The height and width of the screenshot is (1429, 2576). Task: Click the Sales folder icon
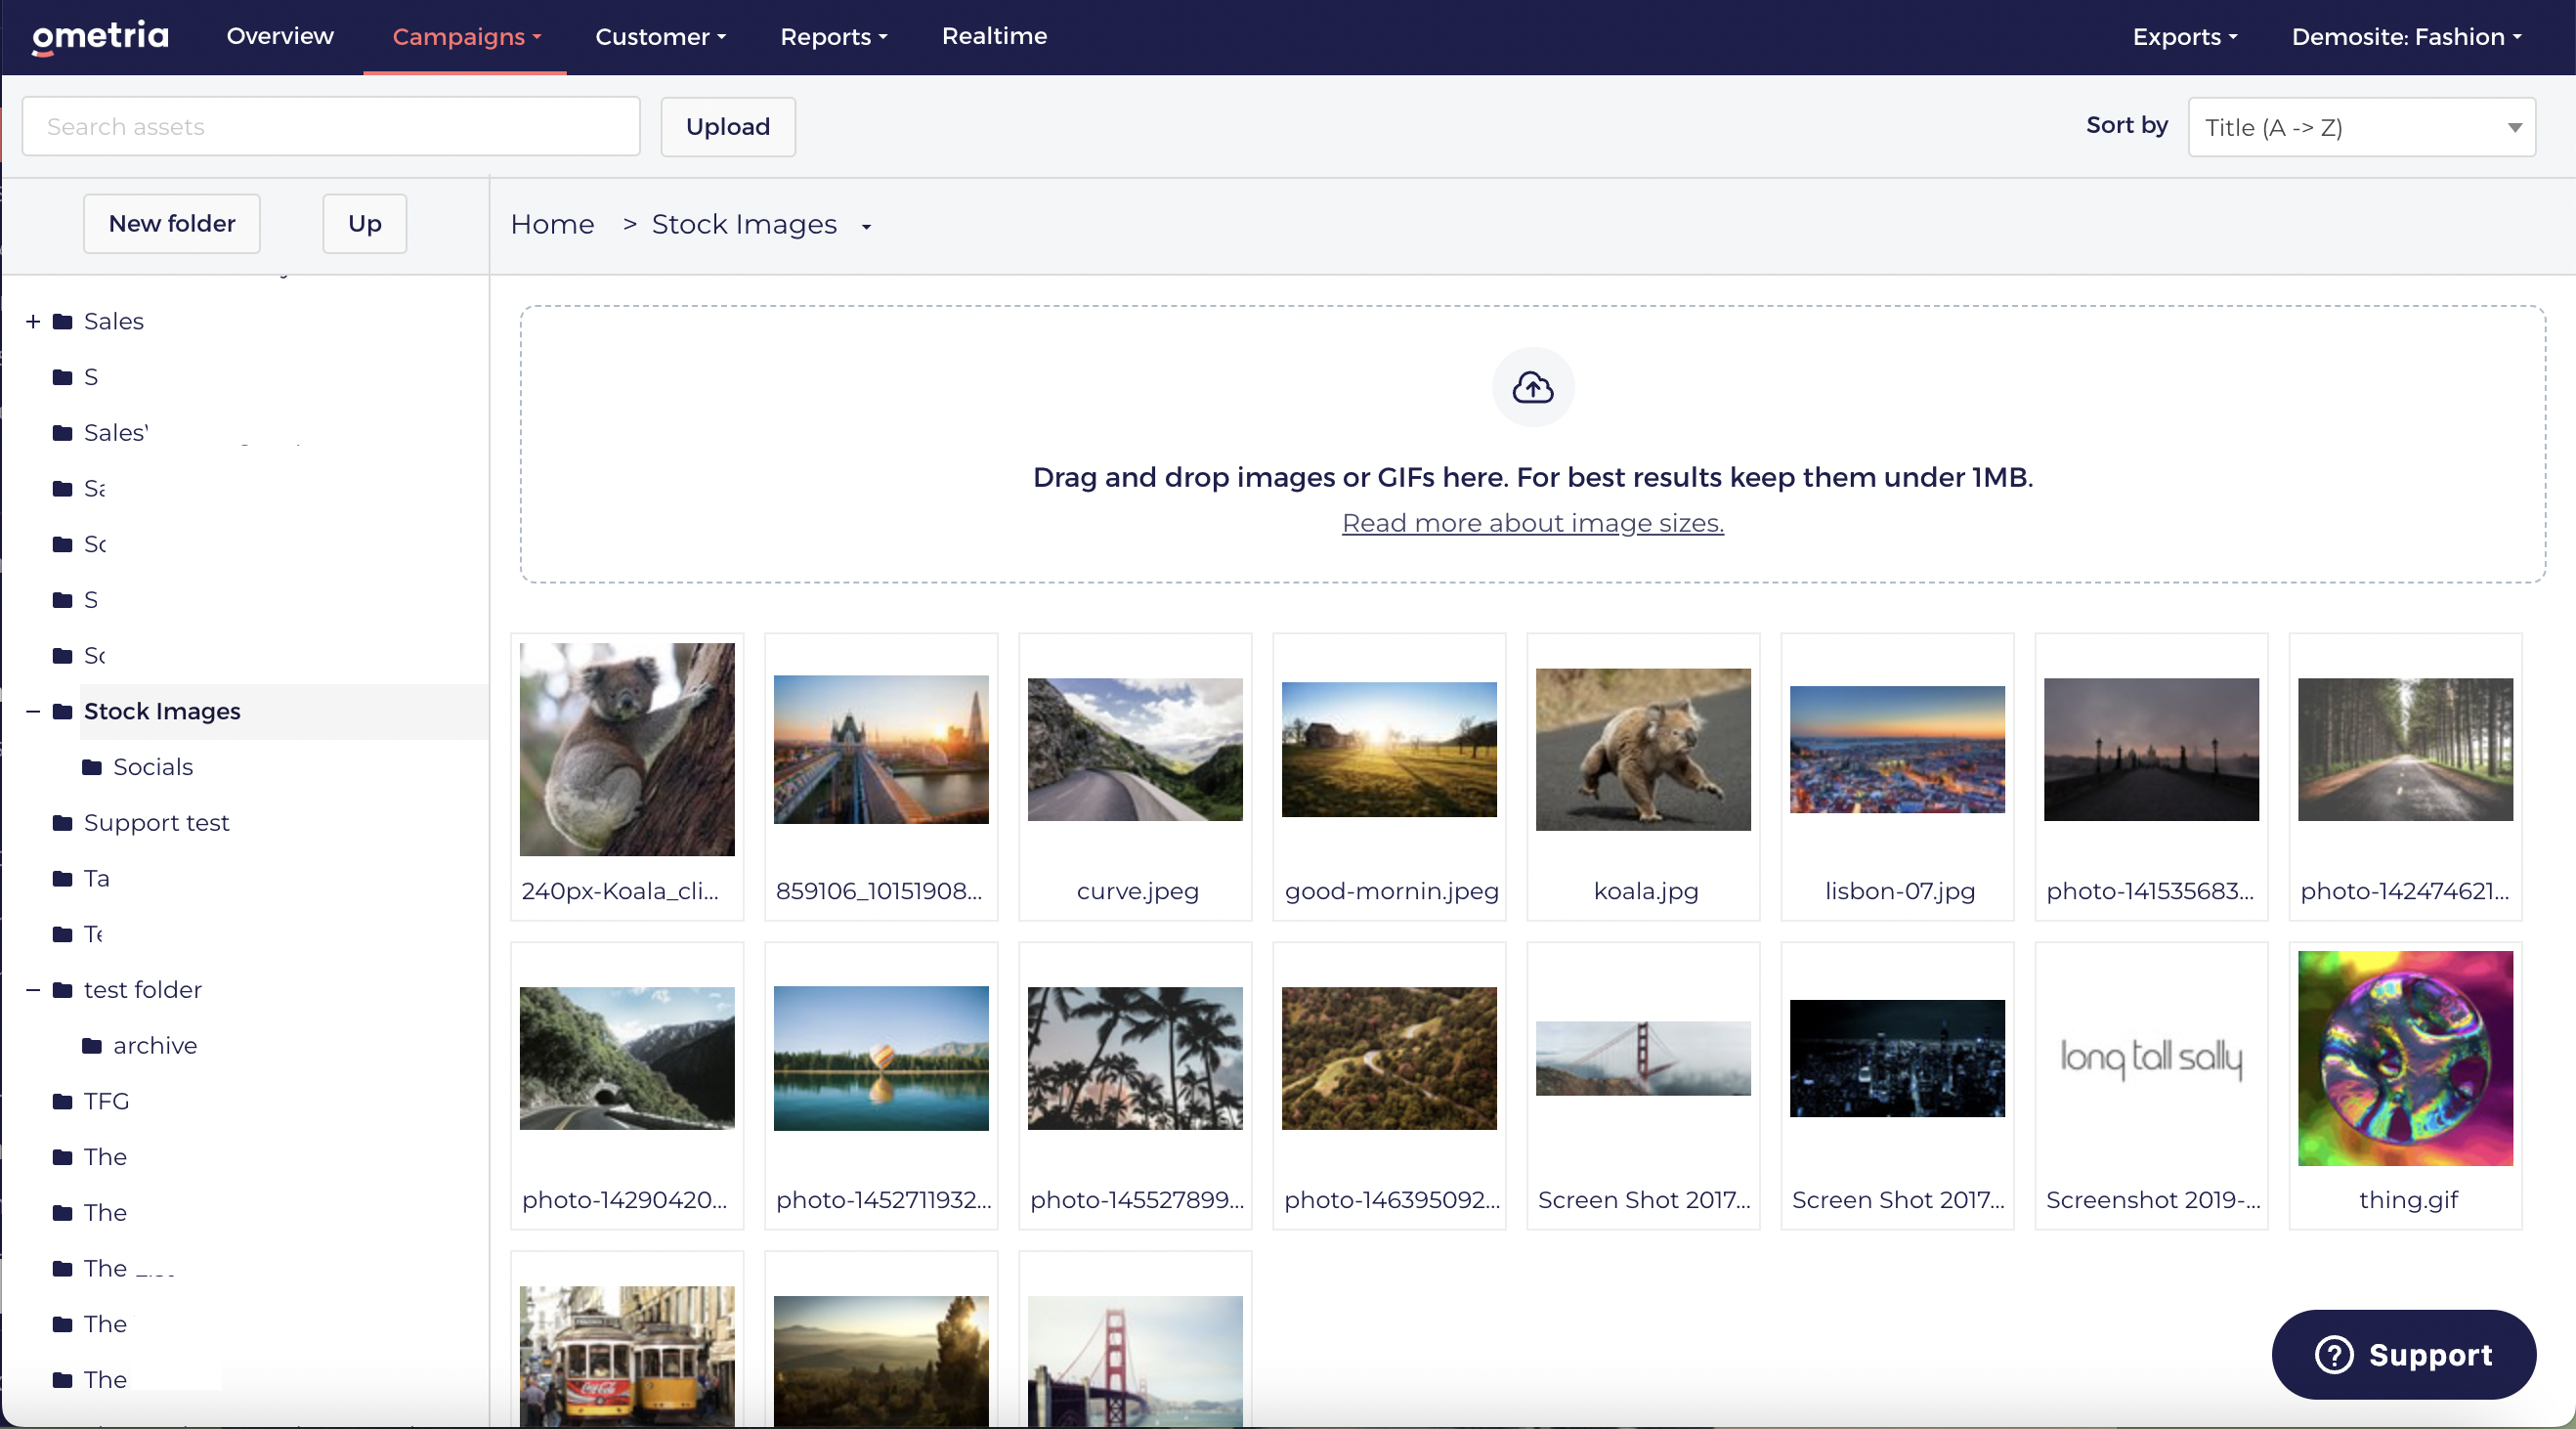(x=62, y=321)
